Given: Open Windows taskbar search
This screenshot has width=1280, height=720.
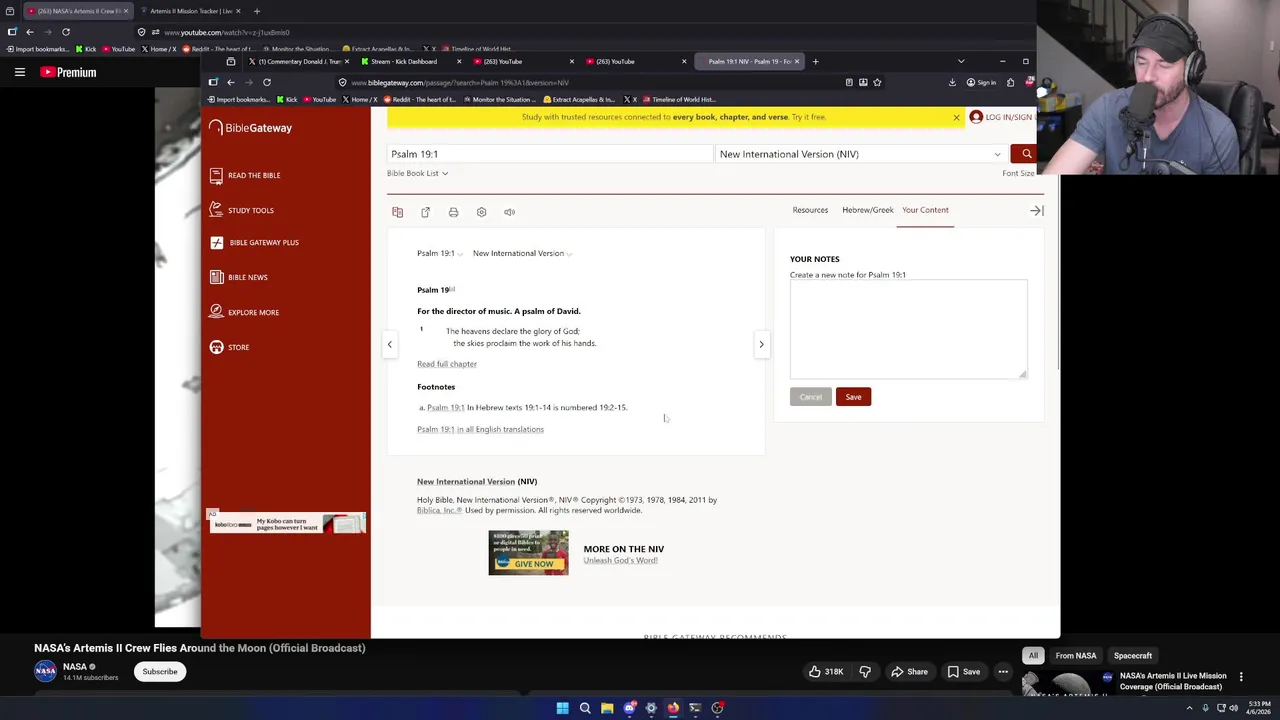Looking at the screenshot, I should 585,708.
